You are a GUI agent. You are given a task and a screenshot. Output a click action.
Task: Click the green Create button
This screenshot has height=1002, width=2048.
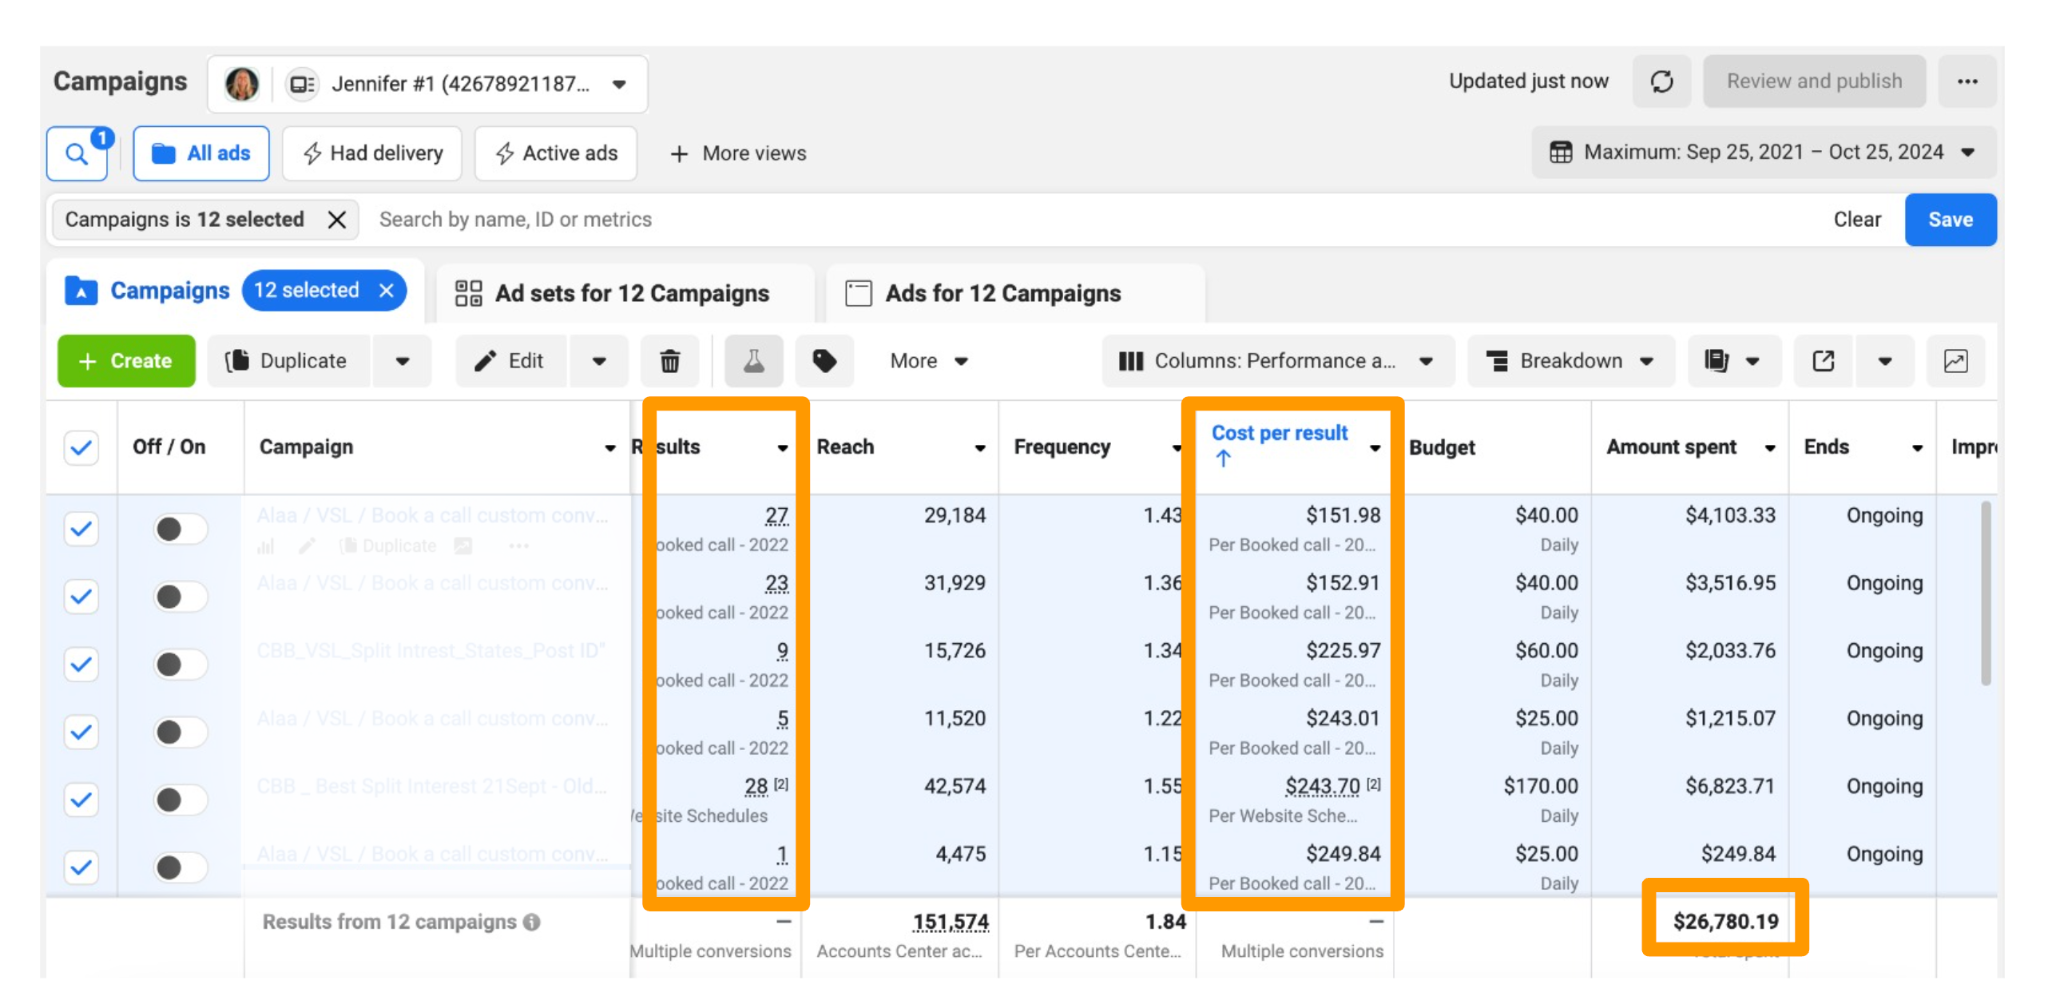[126, 361]
